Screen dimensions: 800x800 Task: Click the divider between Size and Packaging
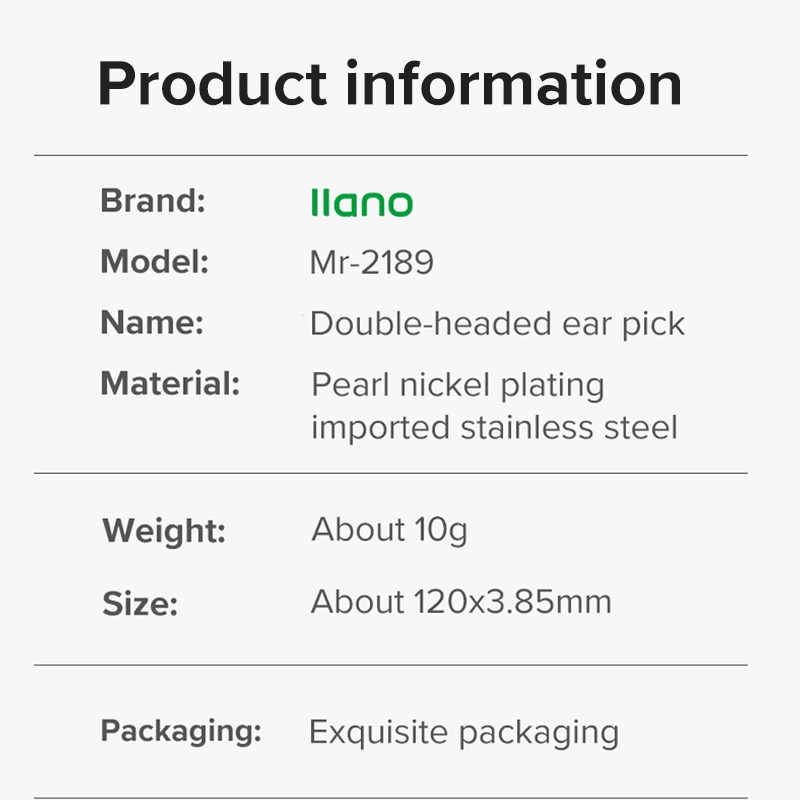pos(391,665)
